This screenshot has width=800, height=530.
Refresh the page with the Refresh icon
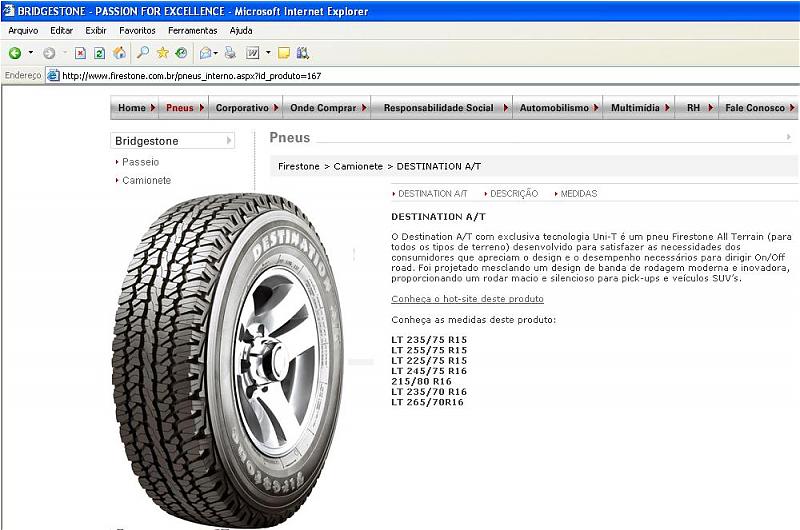point(99,53)
